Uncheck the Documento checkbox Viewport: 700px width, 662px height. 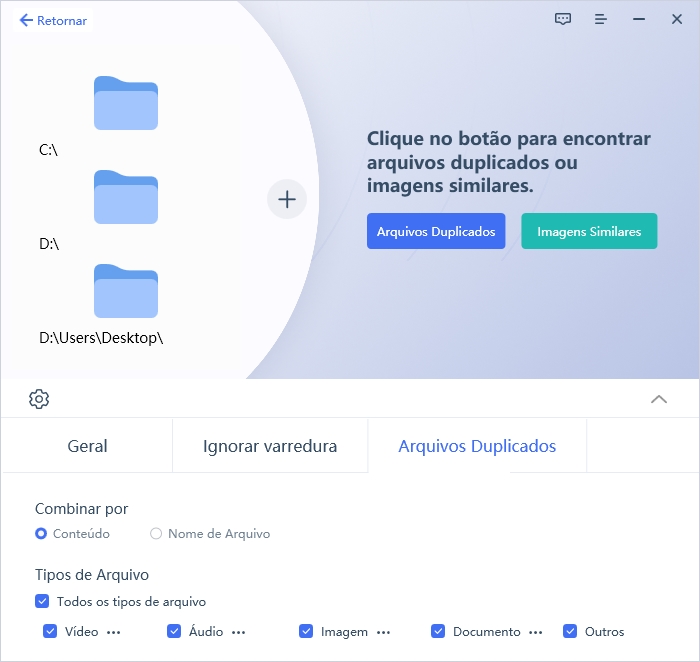[x=438, y=631]
